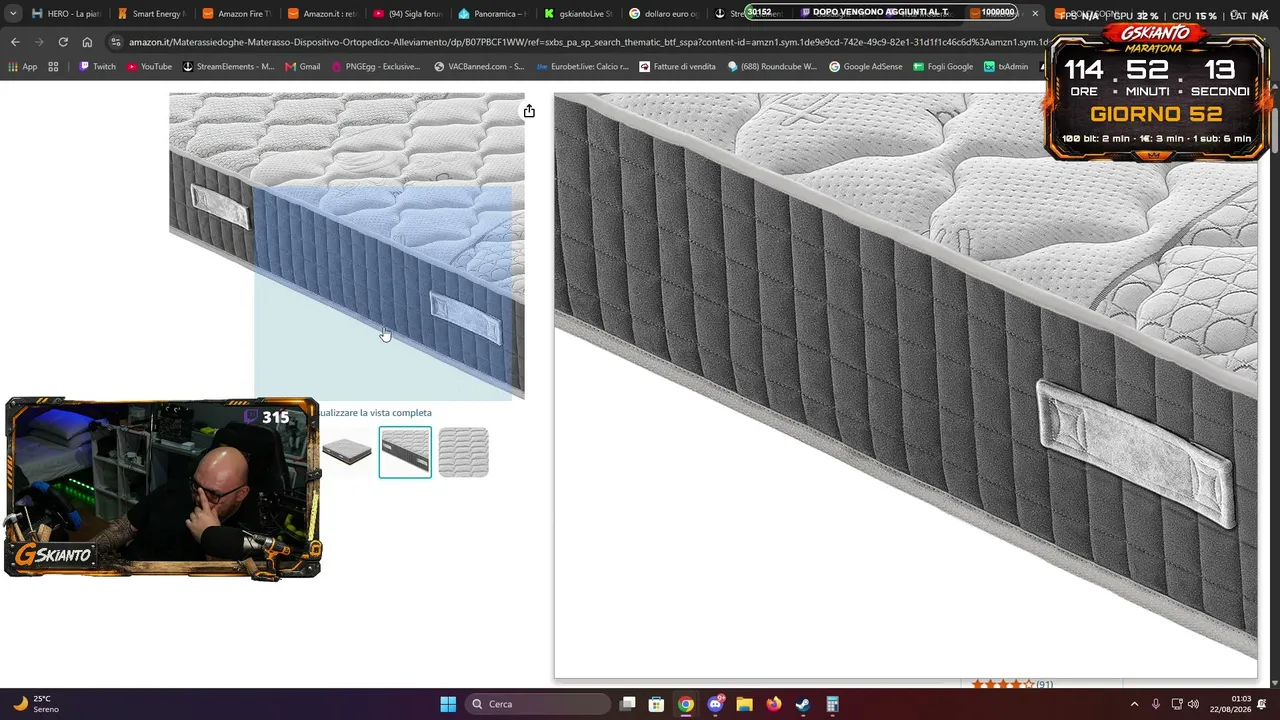Switch to the dollaro euro tab
Screen dimensions: 1280x720
pos(663,14)
